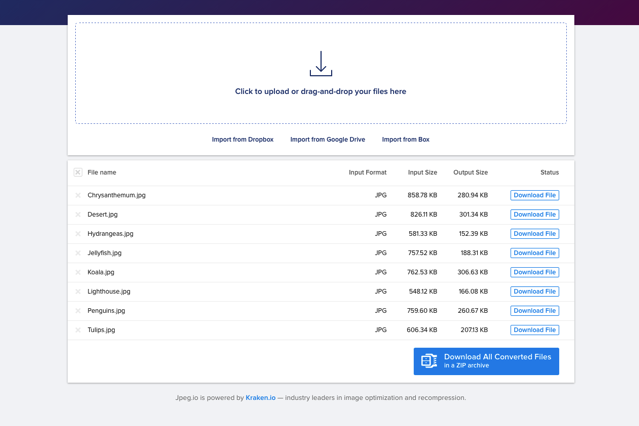Remove Desert.jpg using its X icon

pos(78,214)
